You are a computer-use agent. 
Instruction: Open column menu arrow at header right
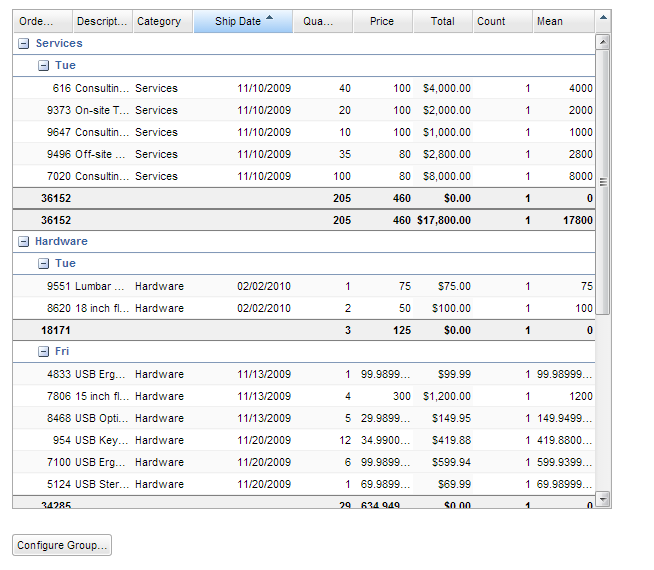pos(603,17)
